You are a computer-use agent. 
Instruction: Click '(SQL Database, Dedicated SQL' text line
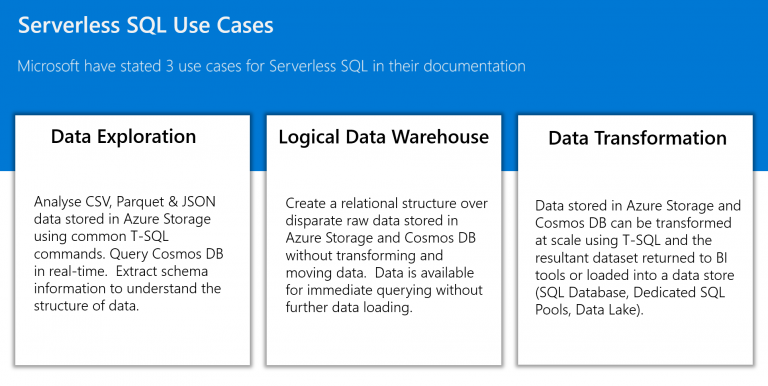coord(630,293)
